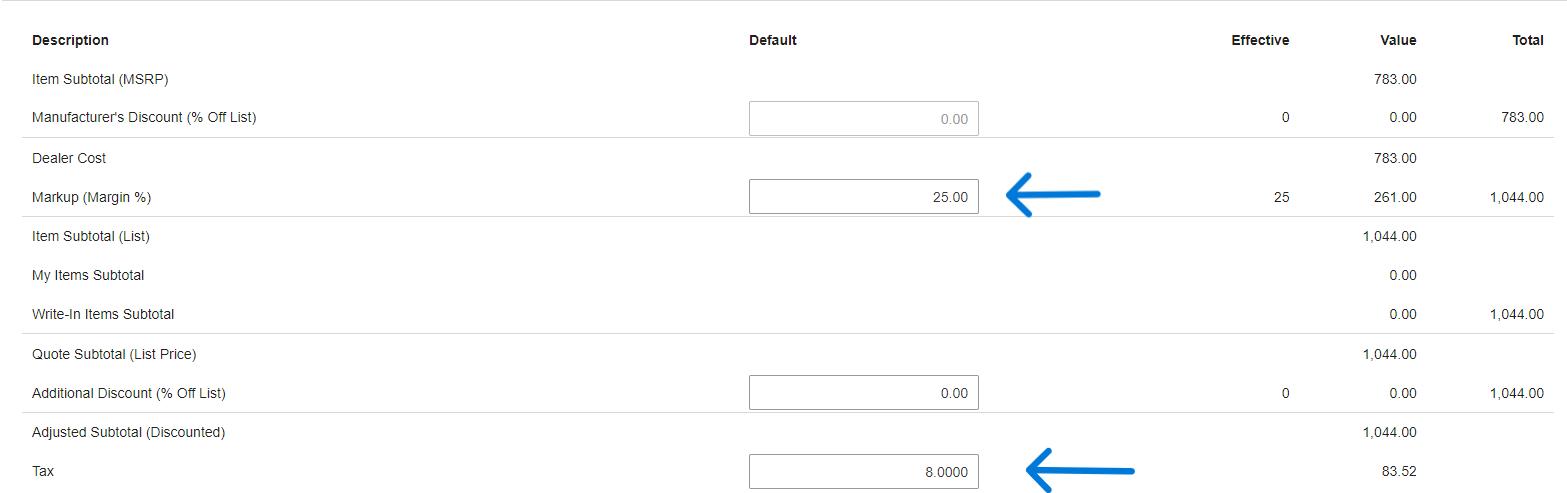Click the Manufacturer's Discount default field
Image resolution: width=1567 pixels, height=493 pixels.
click(x=864, y=118)
